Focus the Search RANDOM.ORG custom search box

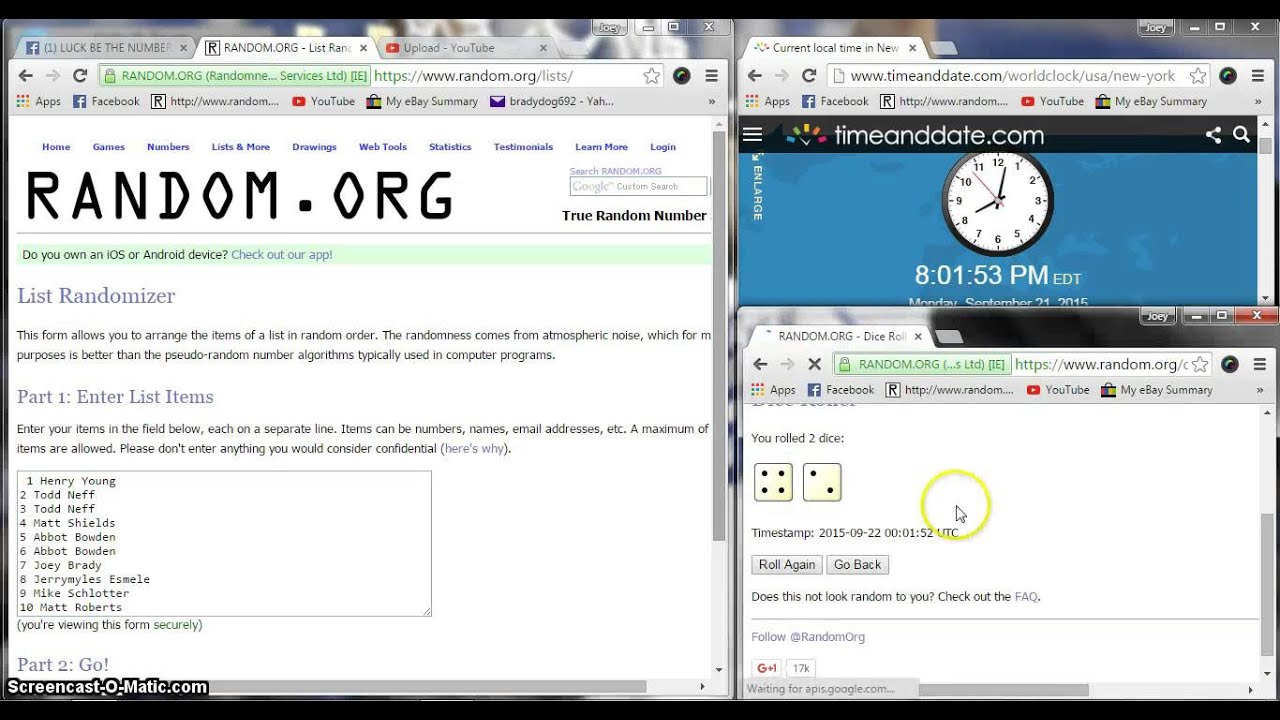point(638,186)
